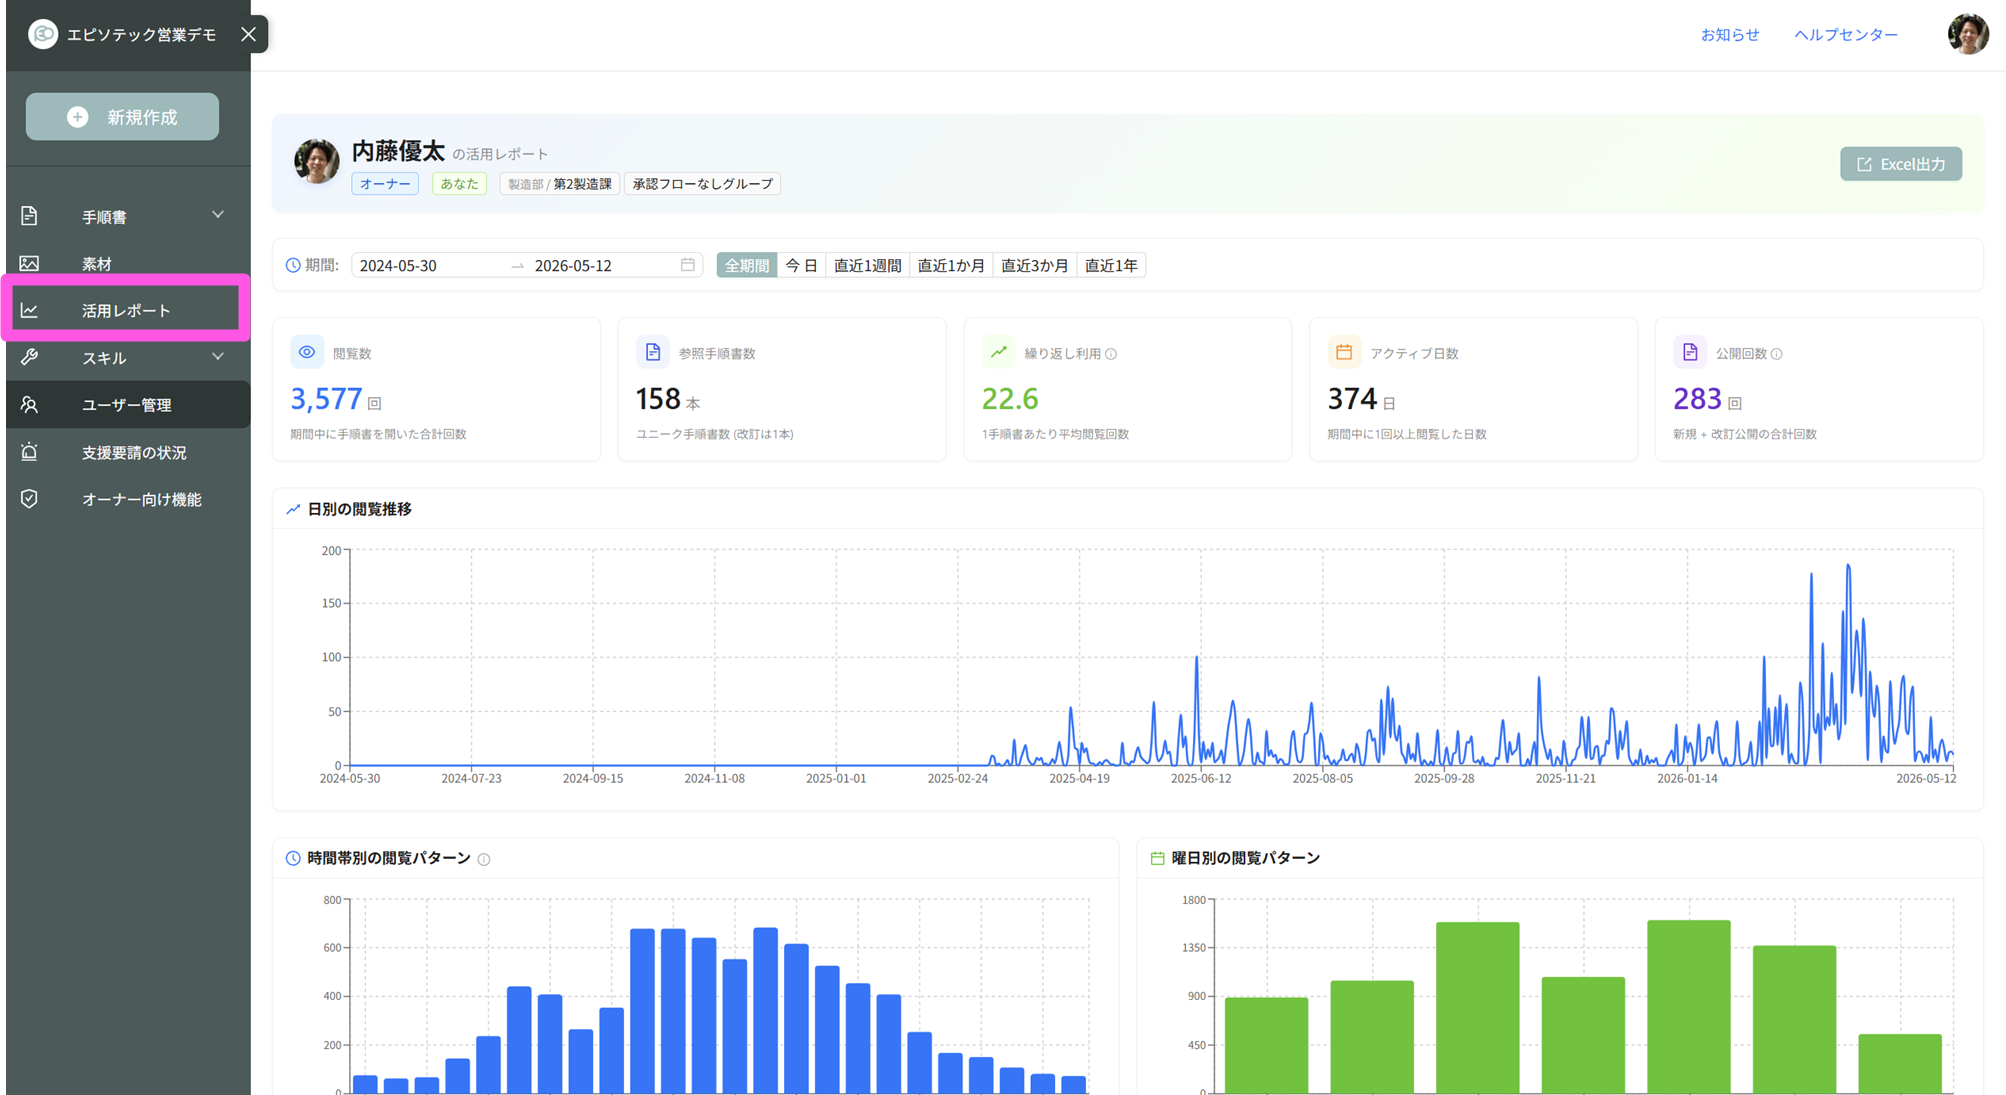Click the オーナー向け機能 shield icon
Screen dimensions: 2006x1095
pos(29,499)
